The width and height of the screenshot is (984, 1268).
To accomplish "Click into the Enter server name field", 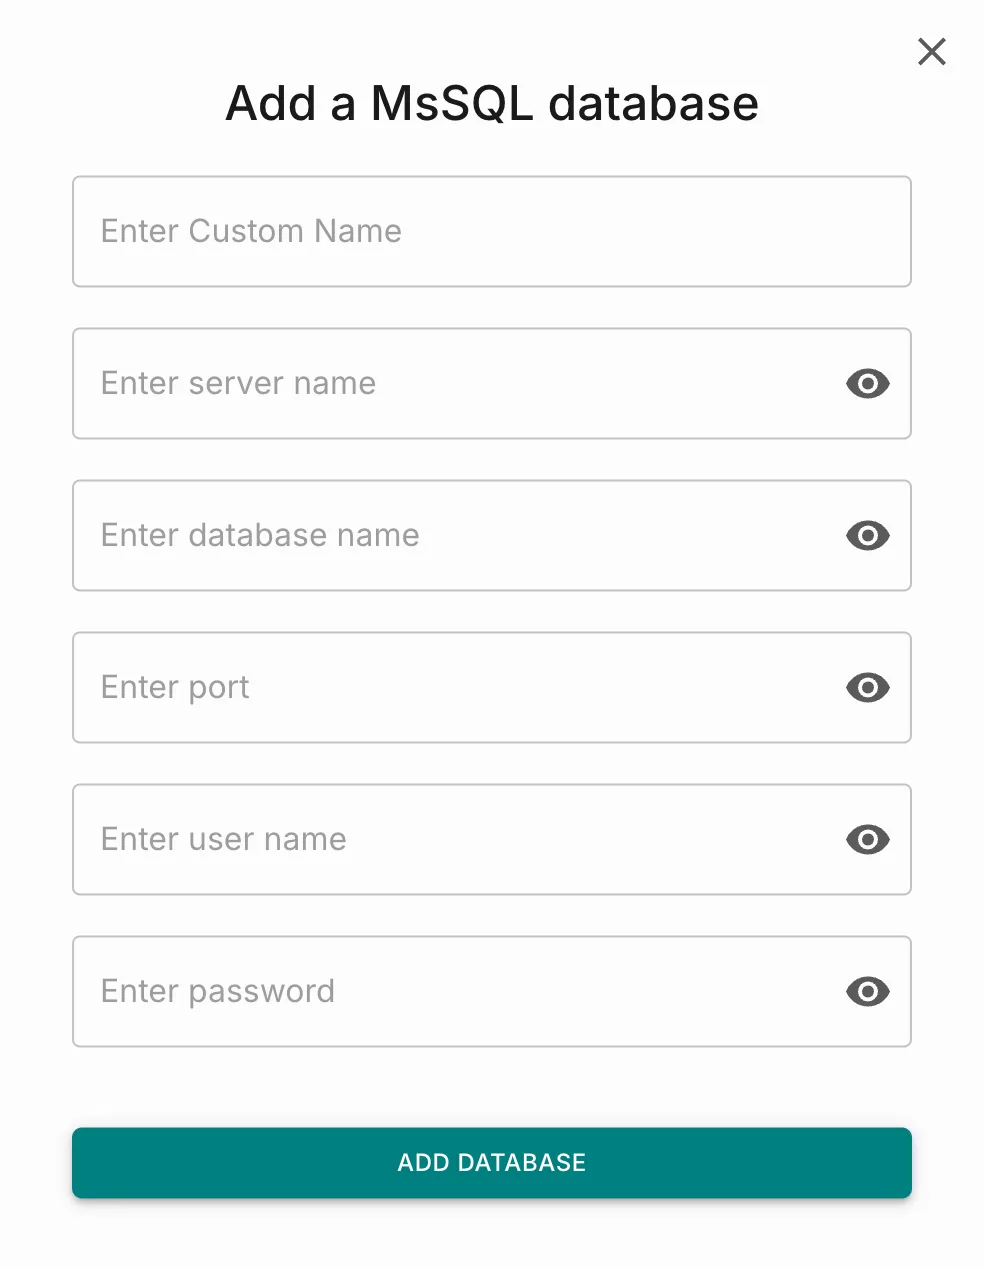I will 492,384.
